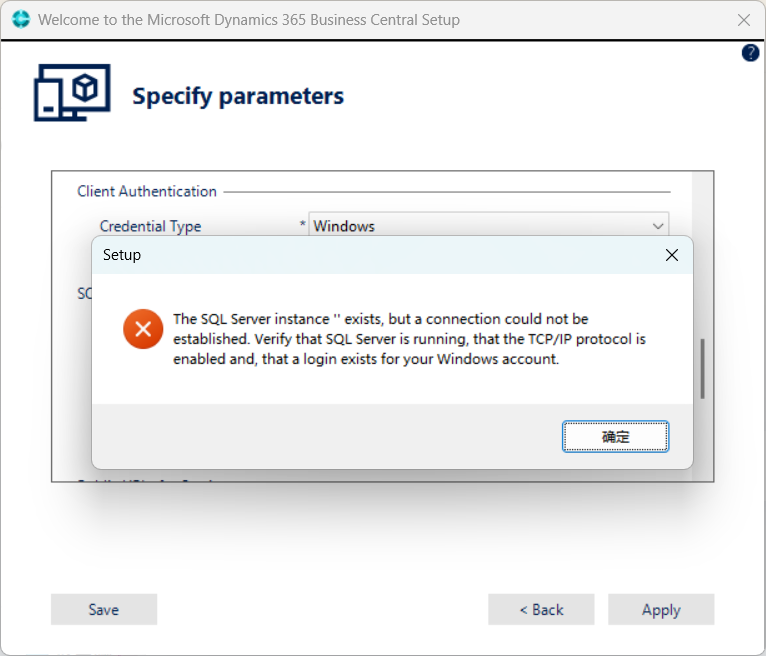Click the red error icon in Setup dialog
Image resolution: width=766 pixels, height=656 pixels.
tap(143, 329)
